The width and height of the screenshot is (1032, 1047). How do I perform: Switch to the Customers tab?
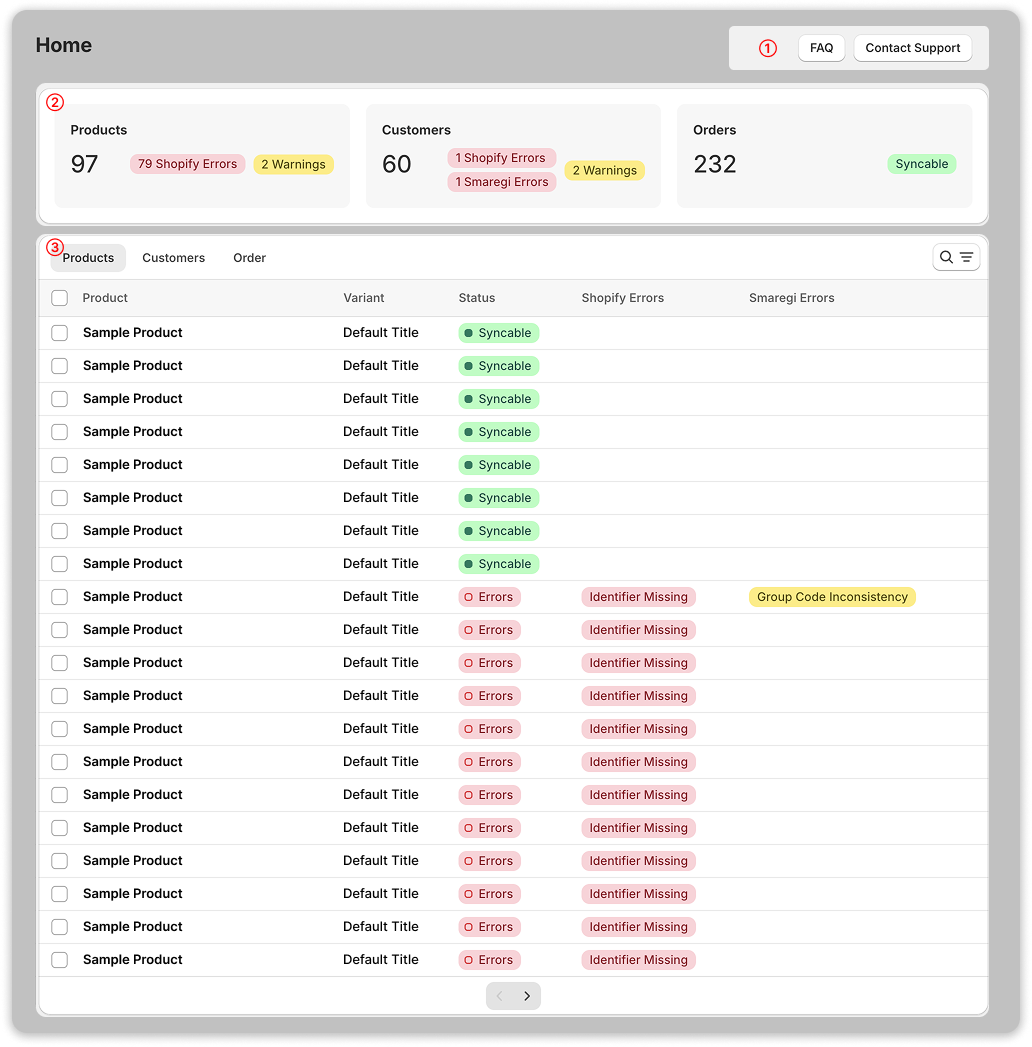tap(173, 258)
